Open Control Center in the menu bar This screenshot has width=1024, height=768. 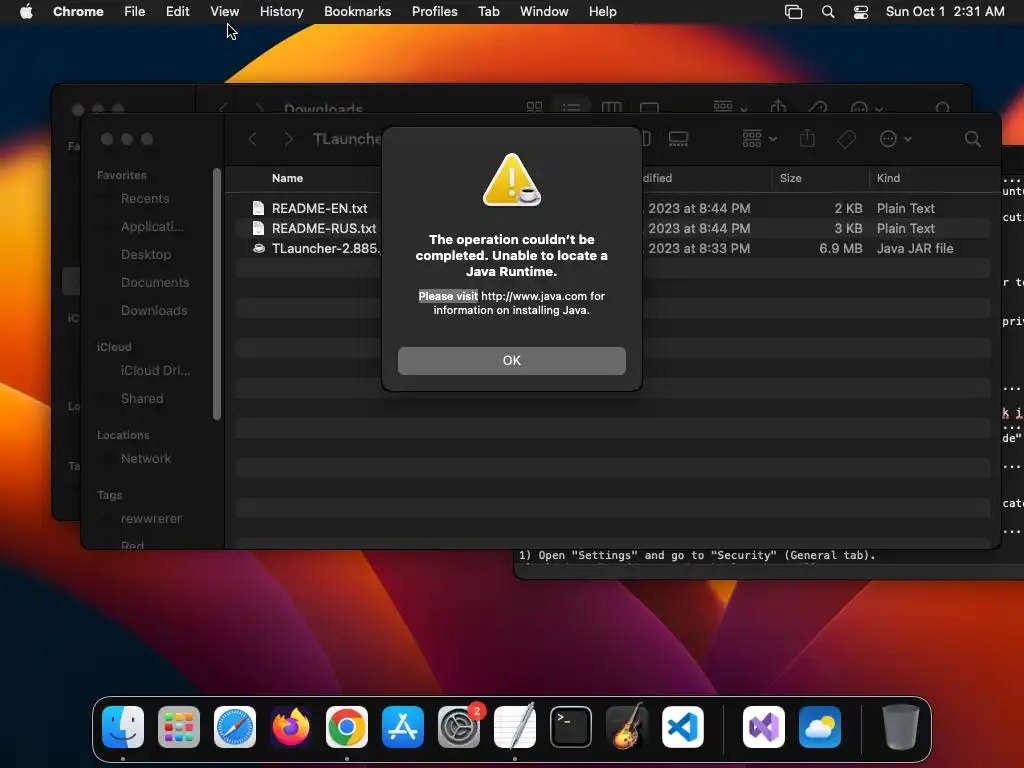pyautogui.click(x=861, y=12)
